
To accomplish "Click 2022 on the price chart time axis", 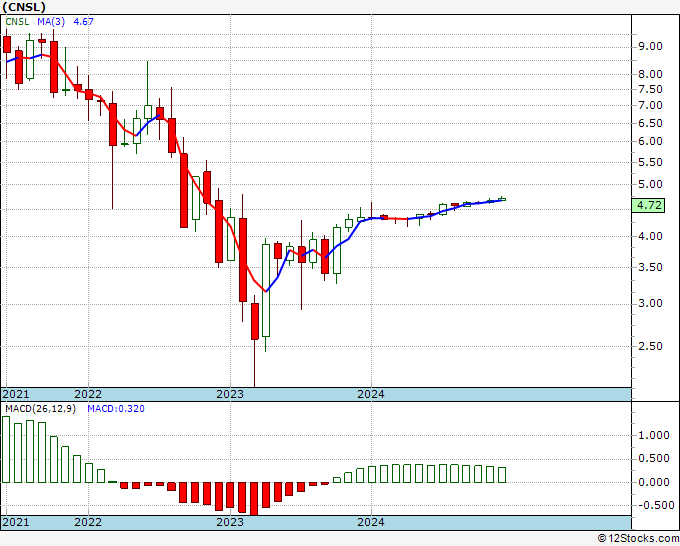I will [88, 394].
